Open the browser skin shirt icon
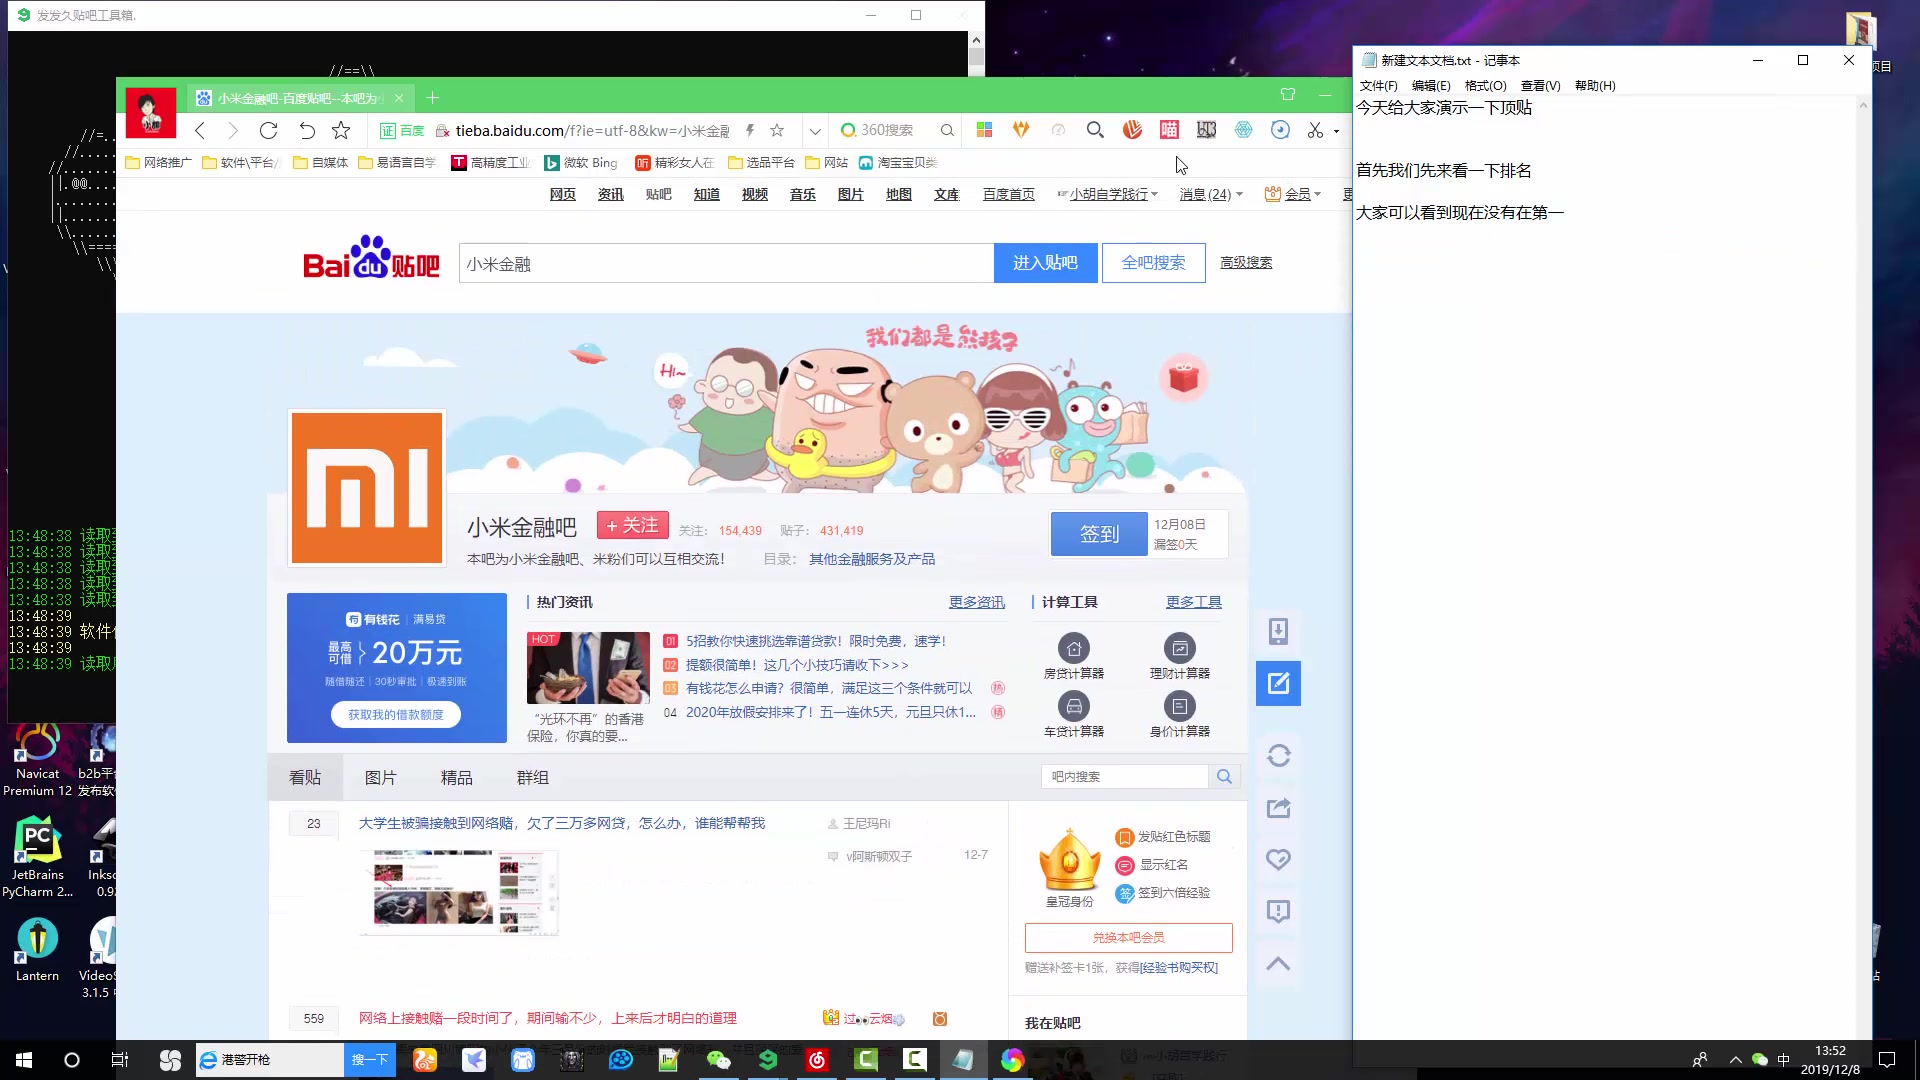 pos(1288,95)
